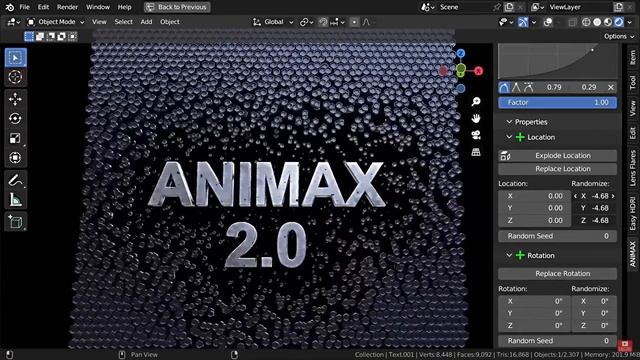This screenshot has height=360, width=640.
Task: Select the Annotate tool
Action: 16,180
